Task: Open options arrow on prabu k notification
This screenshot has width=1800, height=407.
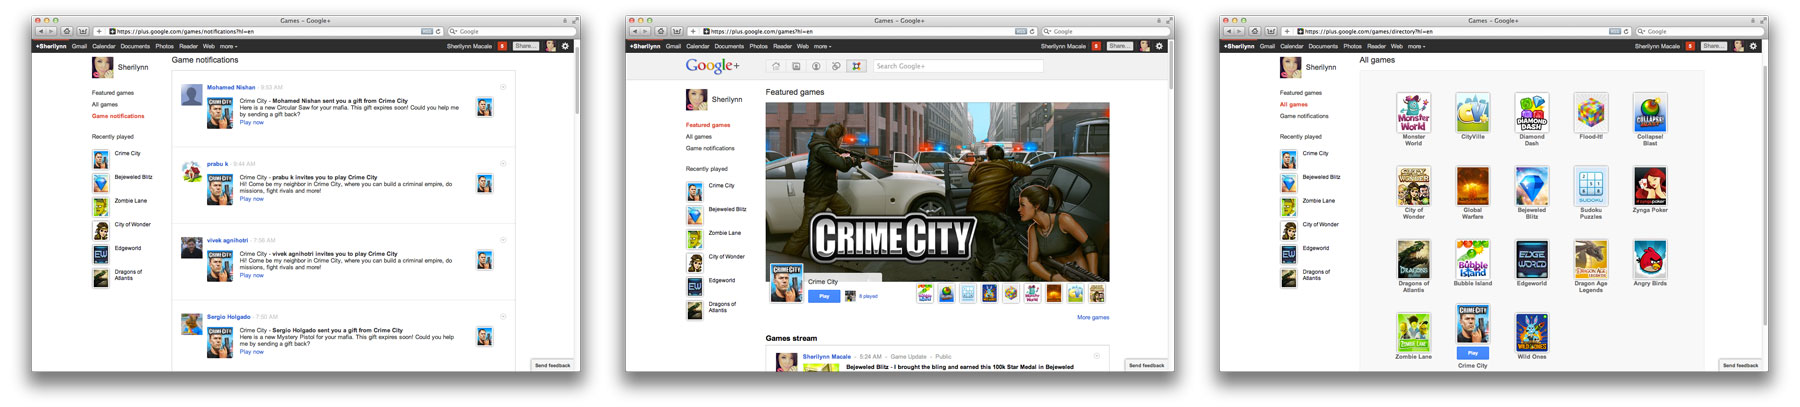Action: click(503, 163)
